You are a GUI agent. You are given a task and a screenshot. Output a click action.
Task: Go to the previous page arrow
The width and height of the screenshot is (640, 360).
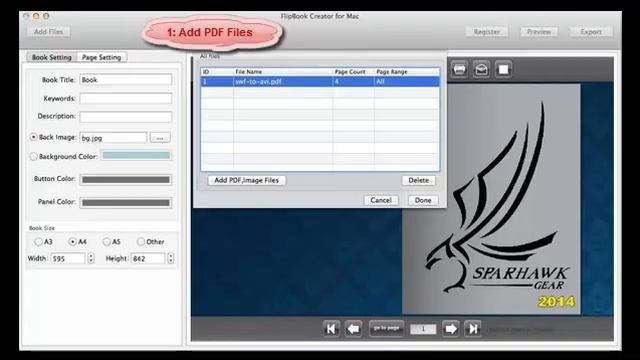[x=353, y=329]
